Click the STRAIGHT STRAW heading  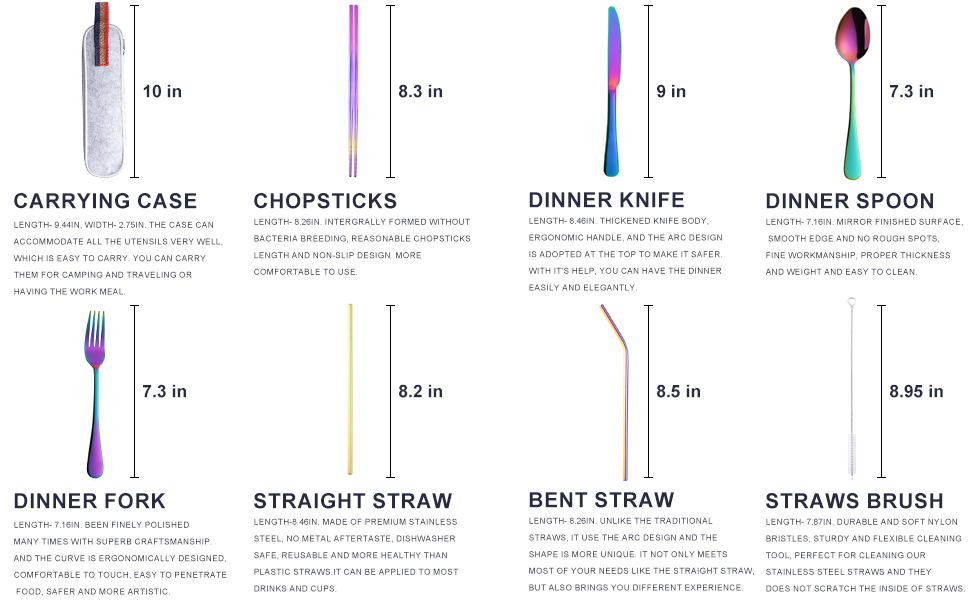point(353,501)
